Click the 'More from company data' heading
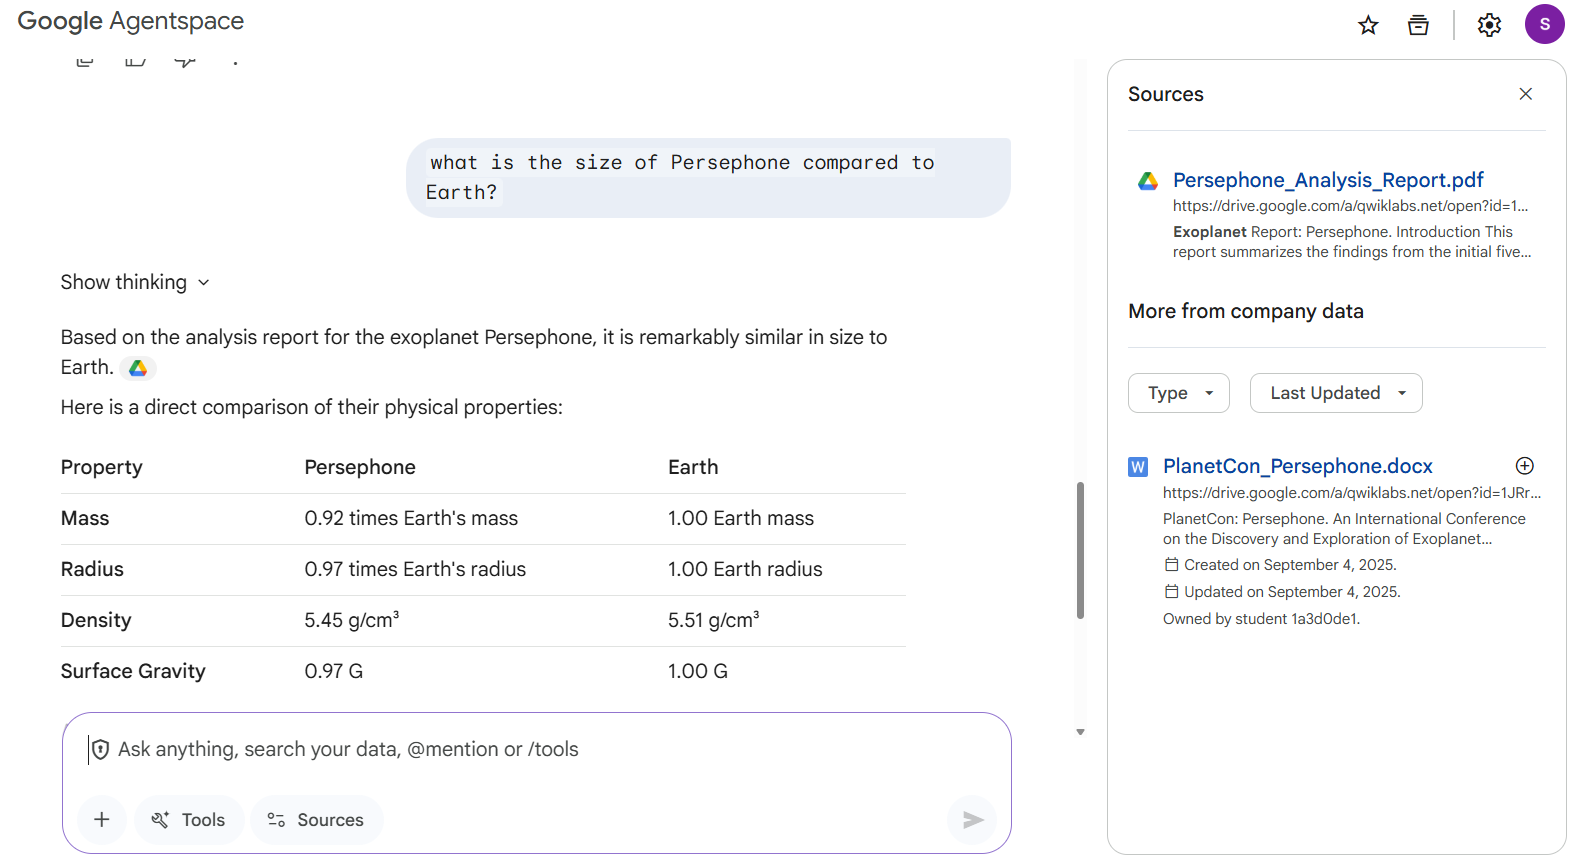Image resolution: width=1571 pixels, height=858 pixels. click(x=1246, y=311)
